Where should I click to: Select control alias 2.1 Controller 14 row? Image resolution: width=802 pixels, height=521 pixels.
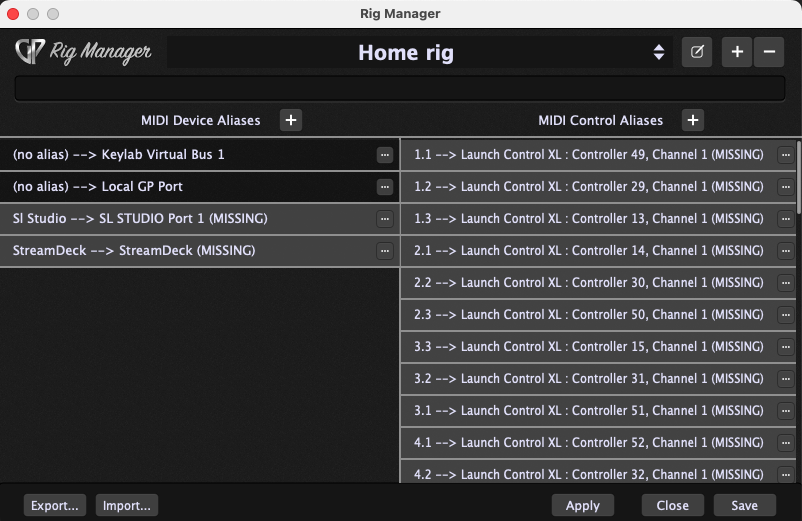tap(598, 251)
